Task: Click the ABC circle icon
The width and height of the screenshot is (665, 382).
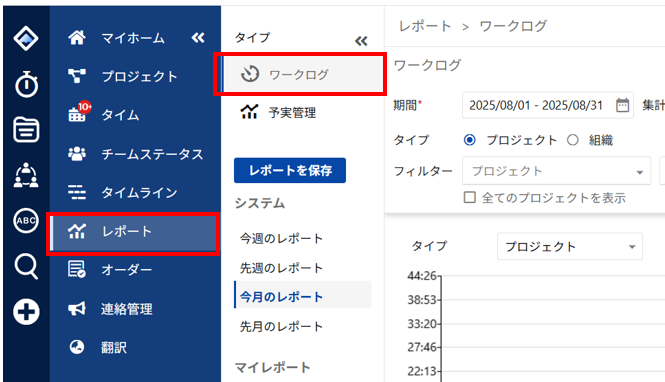Action: [x=26, y=220]
